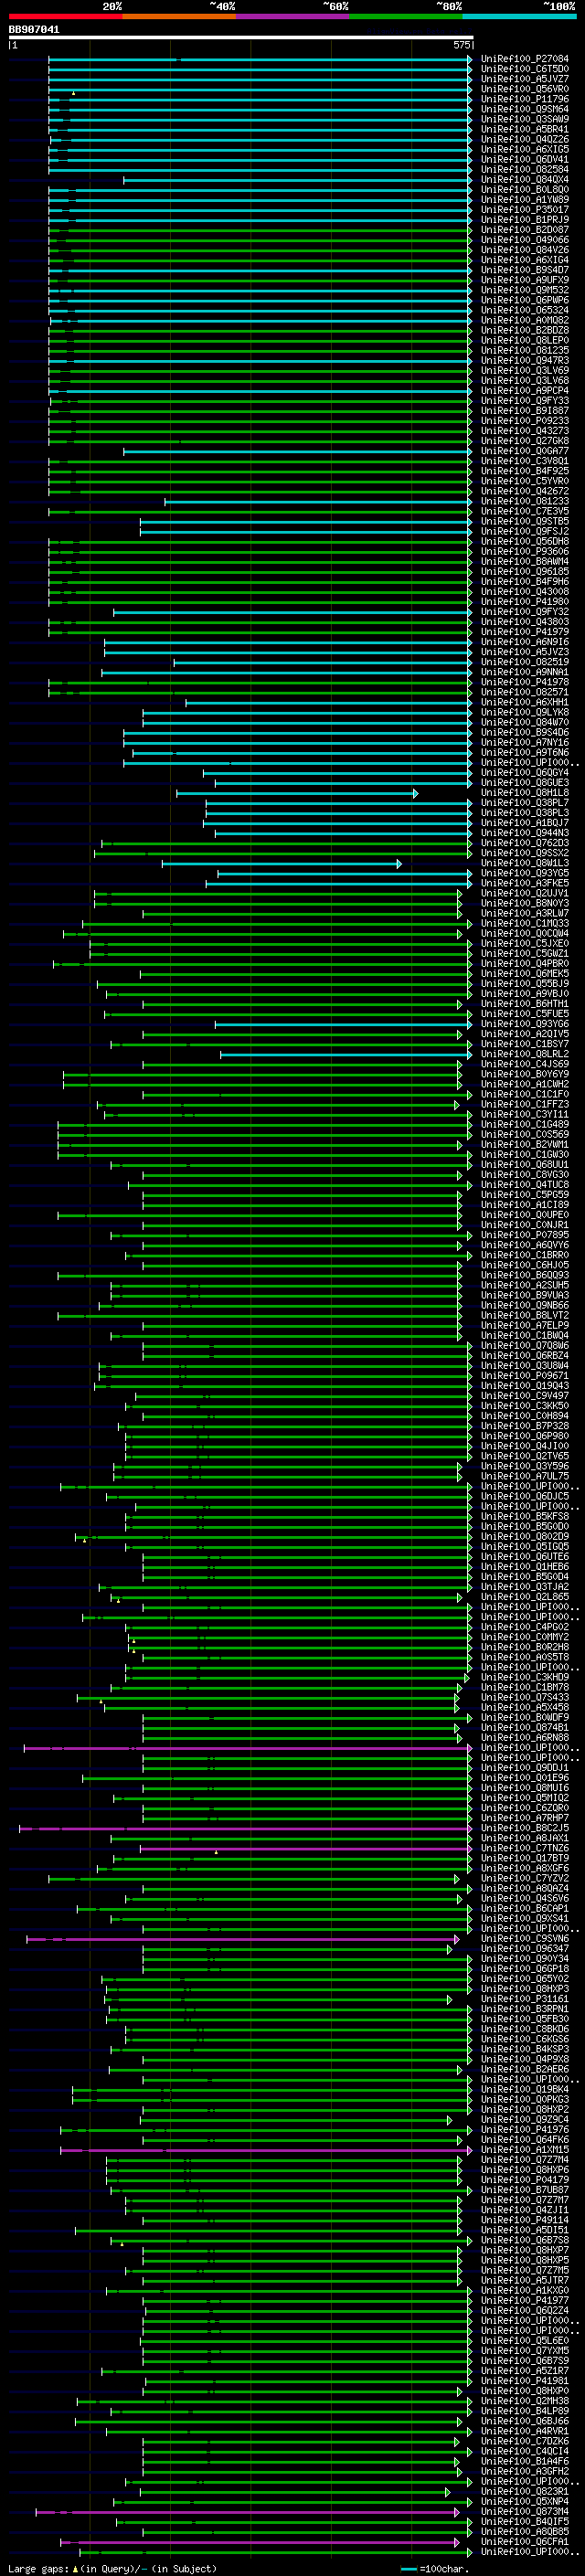Image resolution: width=585 pixels, height=2576 pixels.
Task: Open hit UniRef100_Q9SM64
Action: pos(525,109)
